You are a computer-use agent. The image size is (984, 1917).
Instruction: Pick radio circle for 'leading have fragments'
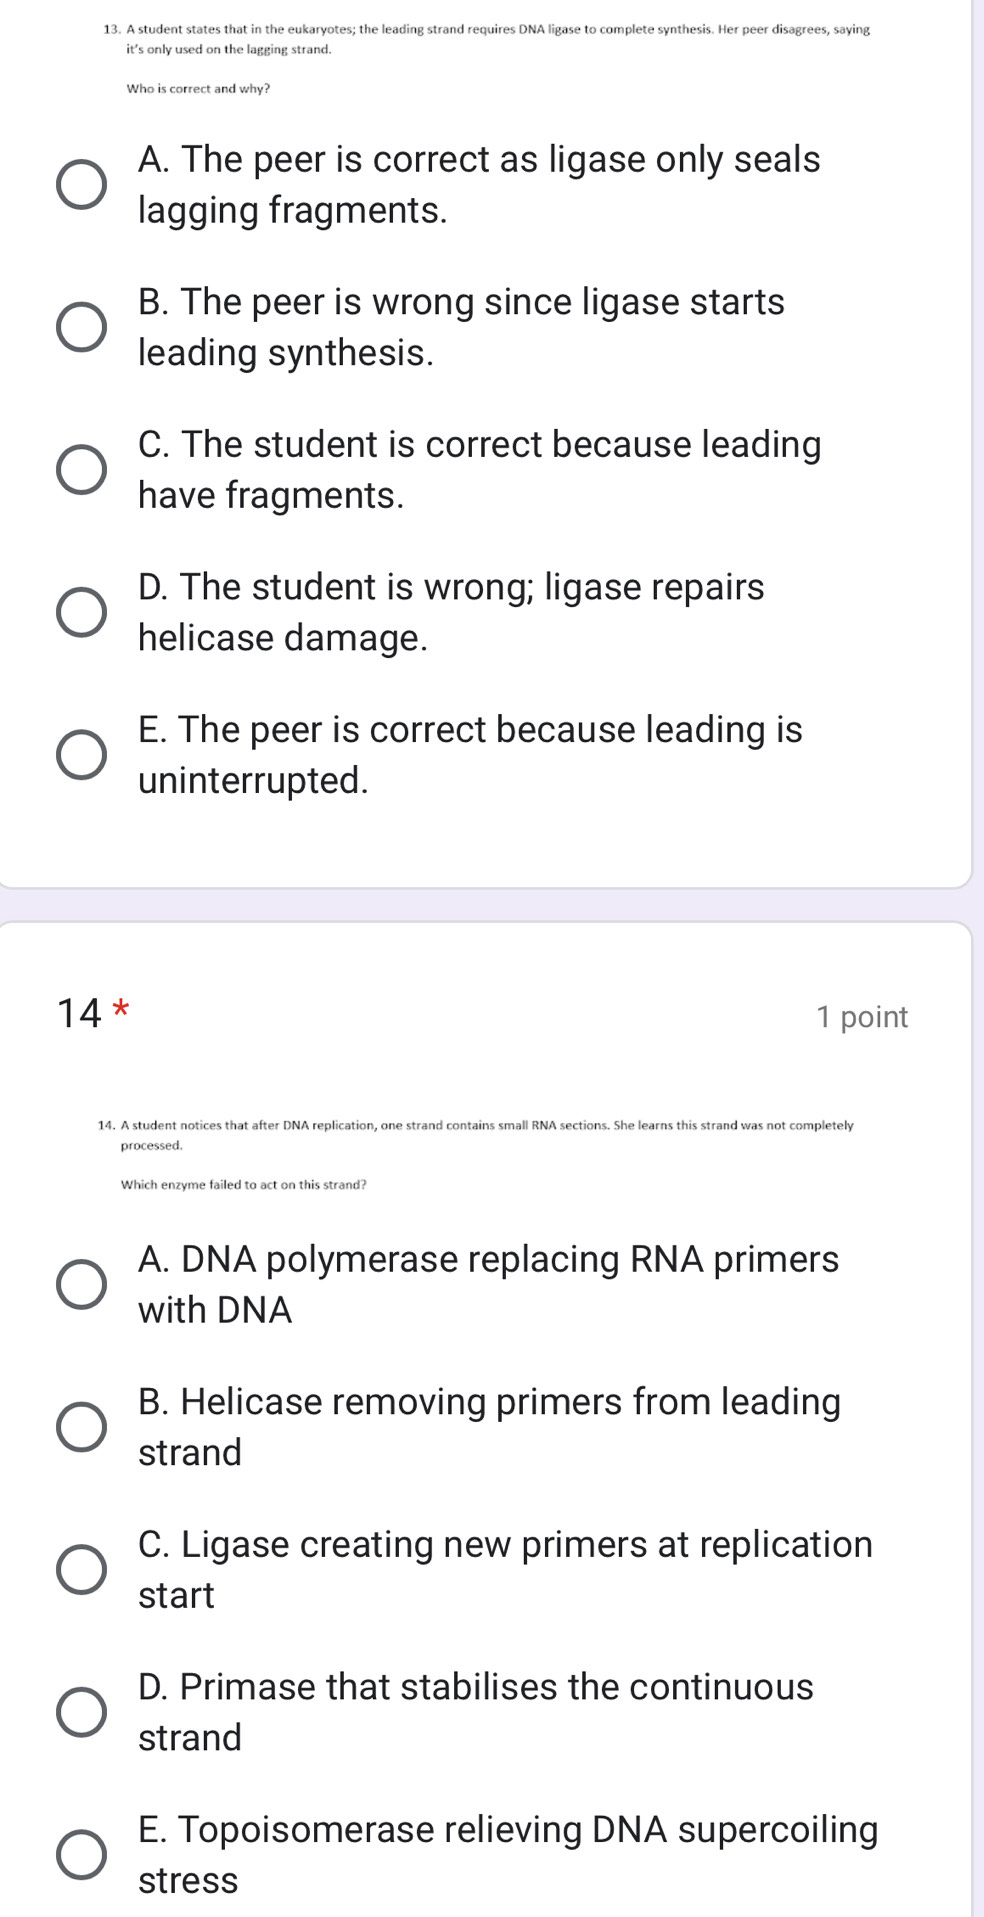[81, 470]
